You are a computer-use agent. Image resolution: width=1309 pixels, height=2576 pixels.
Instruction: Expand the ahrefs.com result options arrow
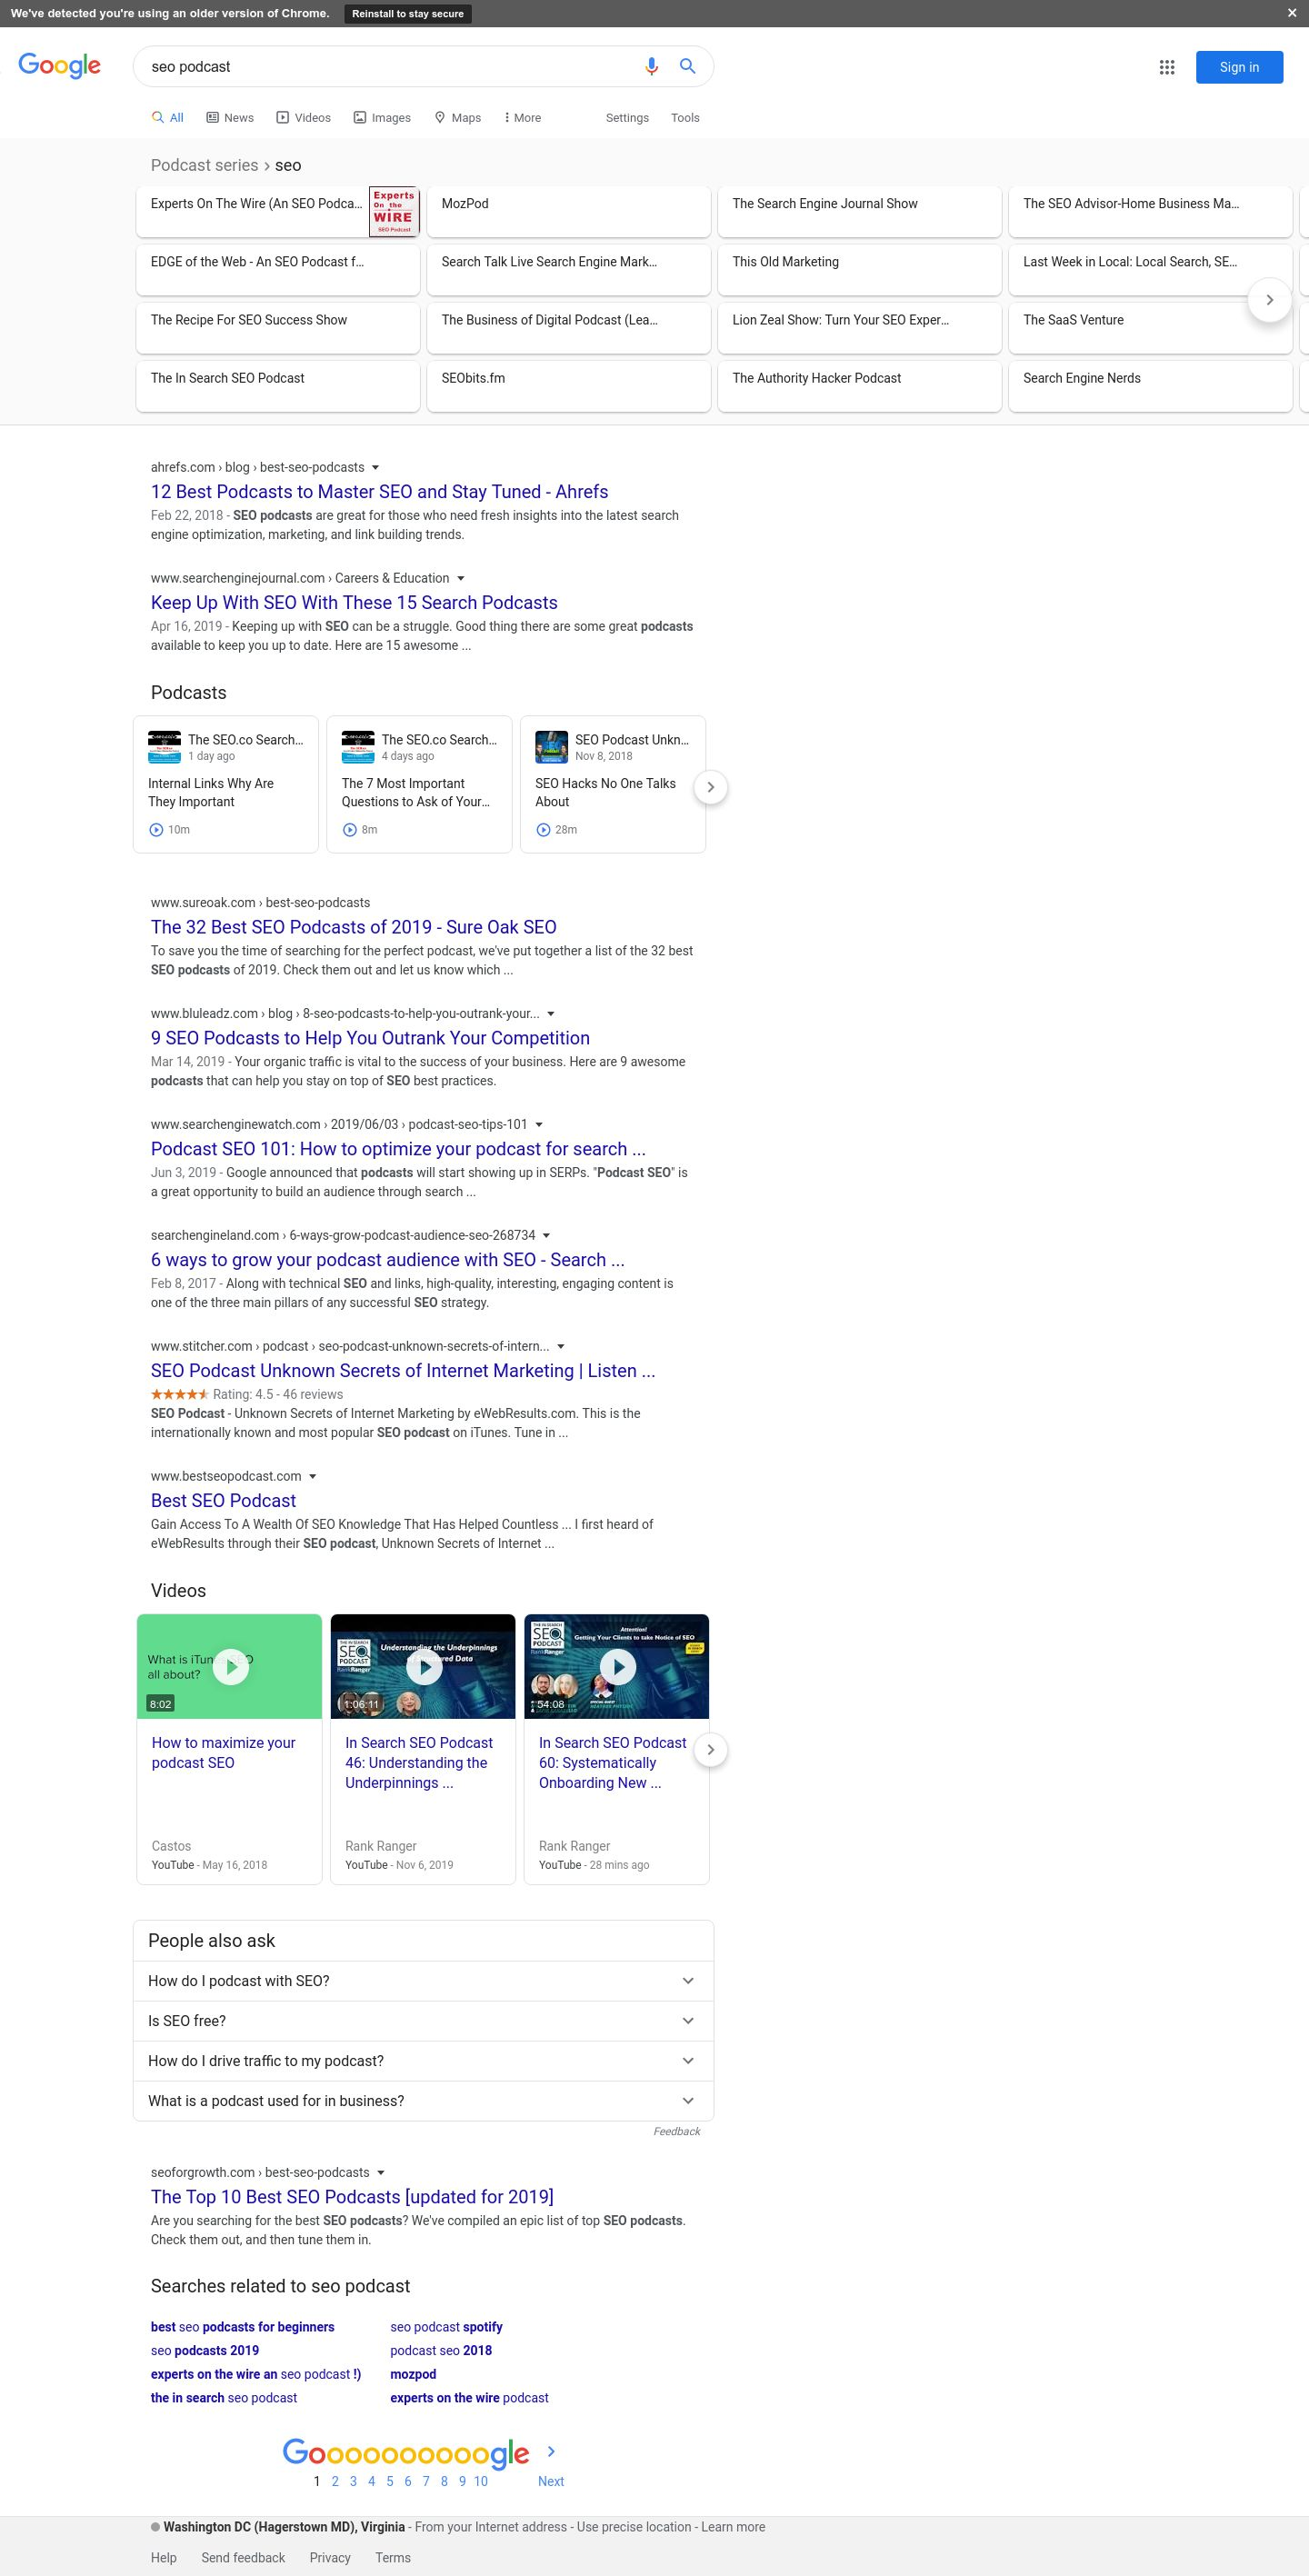click(376, 467)
